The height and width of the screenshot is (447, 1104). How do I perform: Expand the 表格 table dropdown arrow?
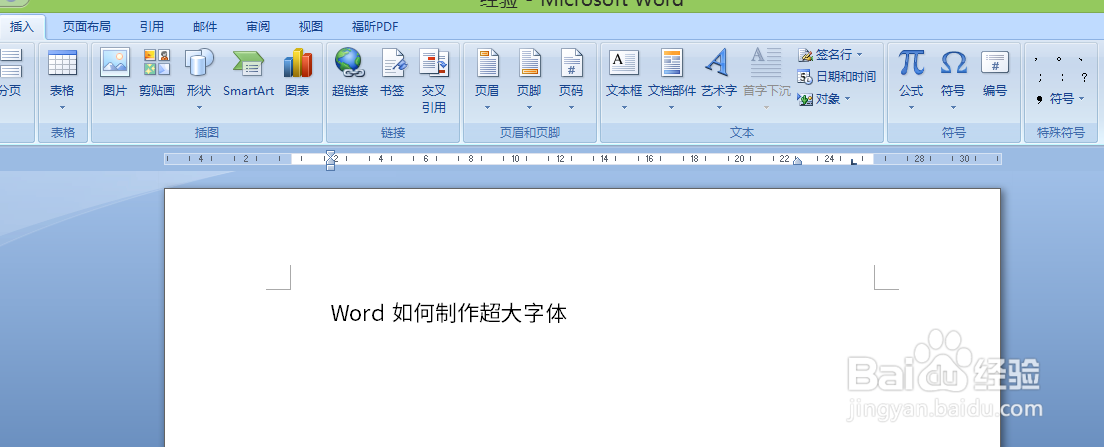[62, 108]
